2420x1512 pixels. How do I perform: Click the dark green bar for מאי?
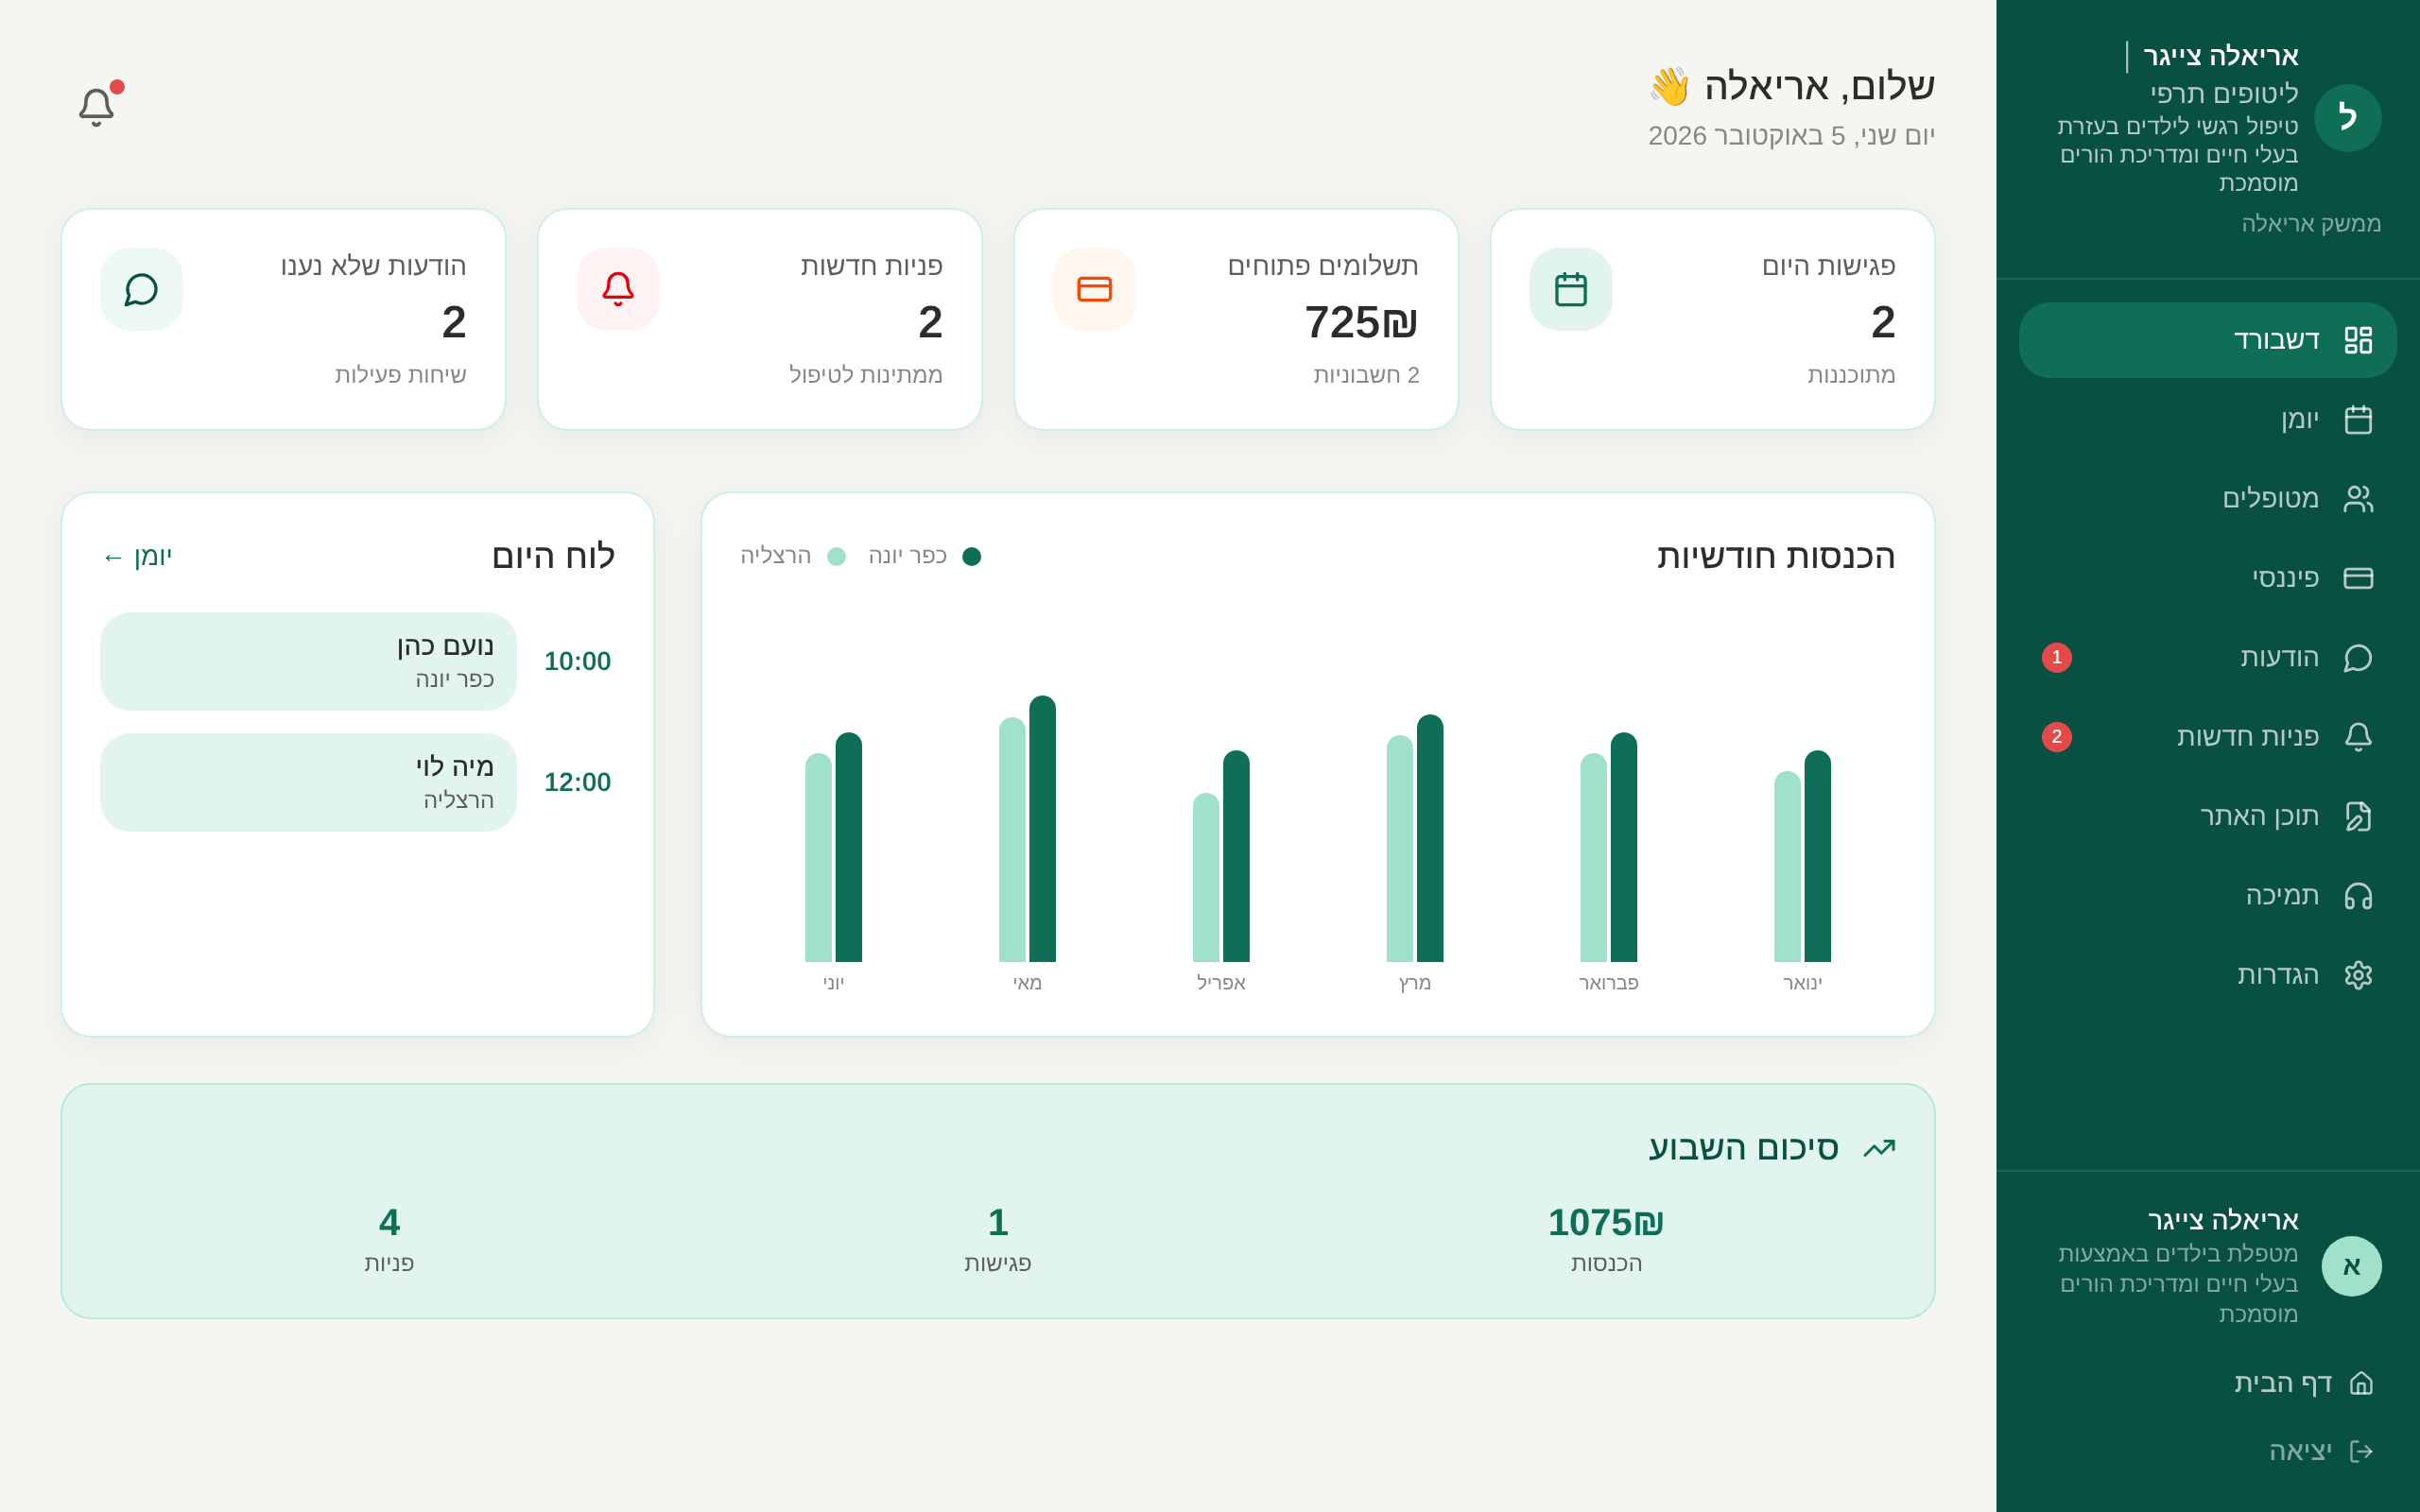click(x=1042, y=829)
